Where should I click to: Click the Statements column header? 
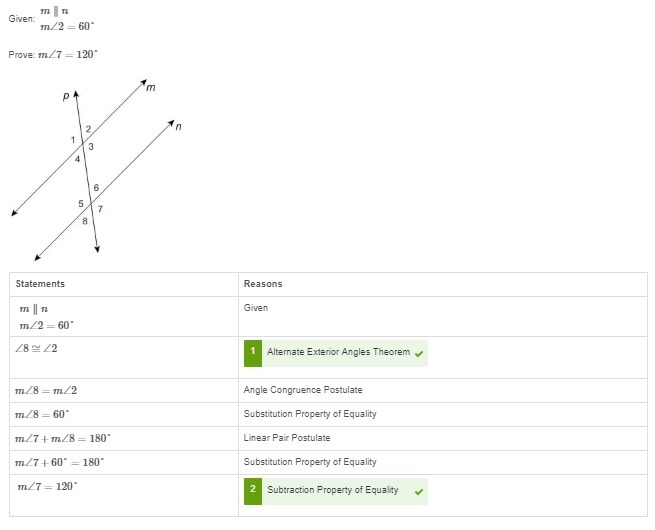tap(40, 284)
